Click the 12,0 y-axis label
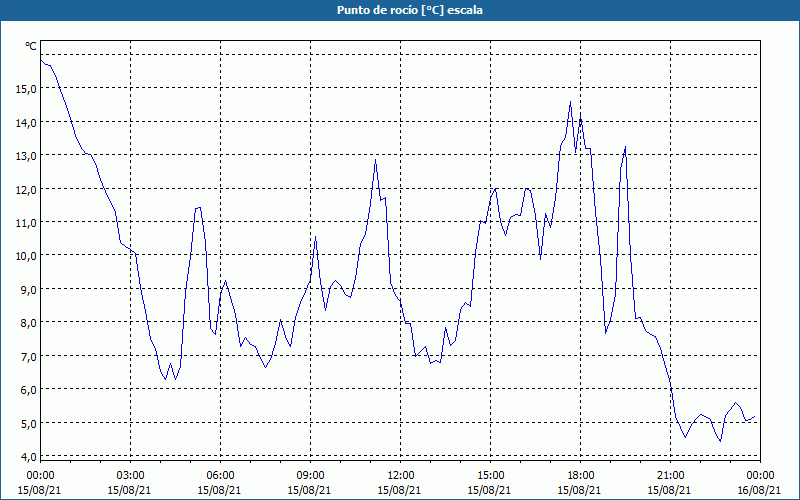 click(26, 189)
